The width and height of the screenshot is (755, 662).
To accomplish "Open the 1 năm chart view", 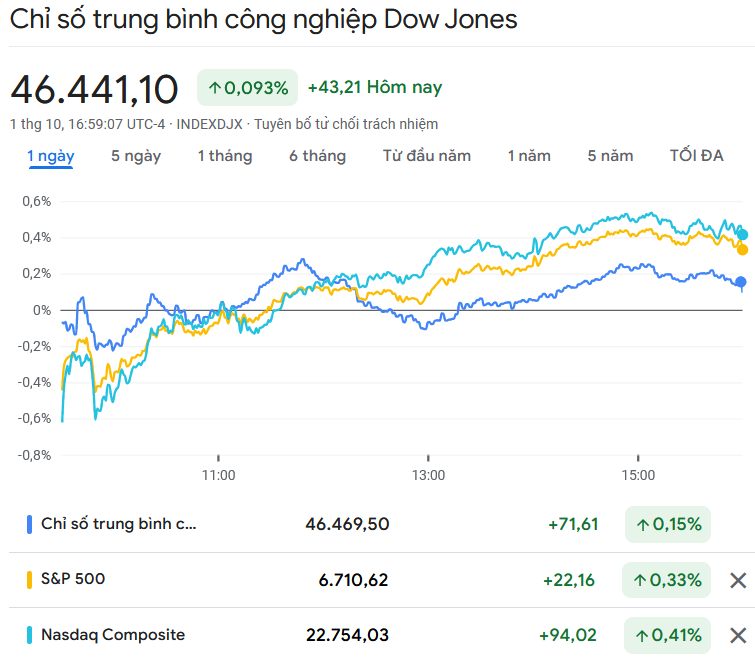I will point(529,156).
